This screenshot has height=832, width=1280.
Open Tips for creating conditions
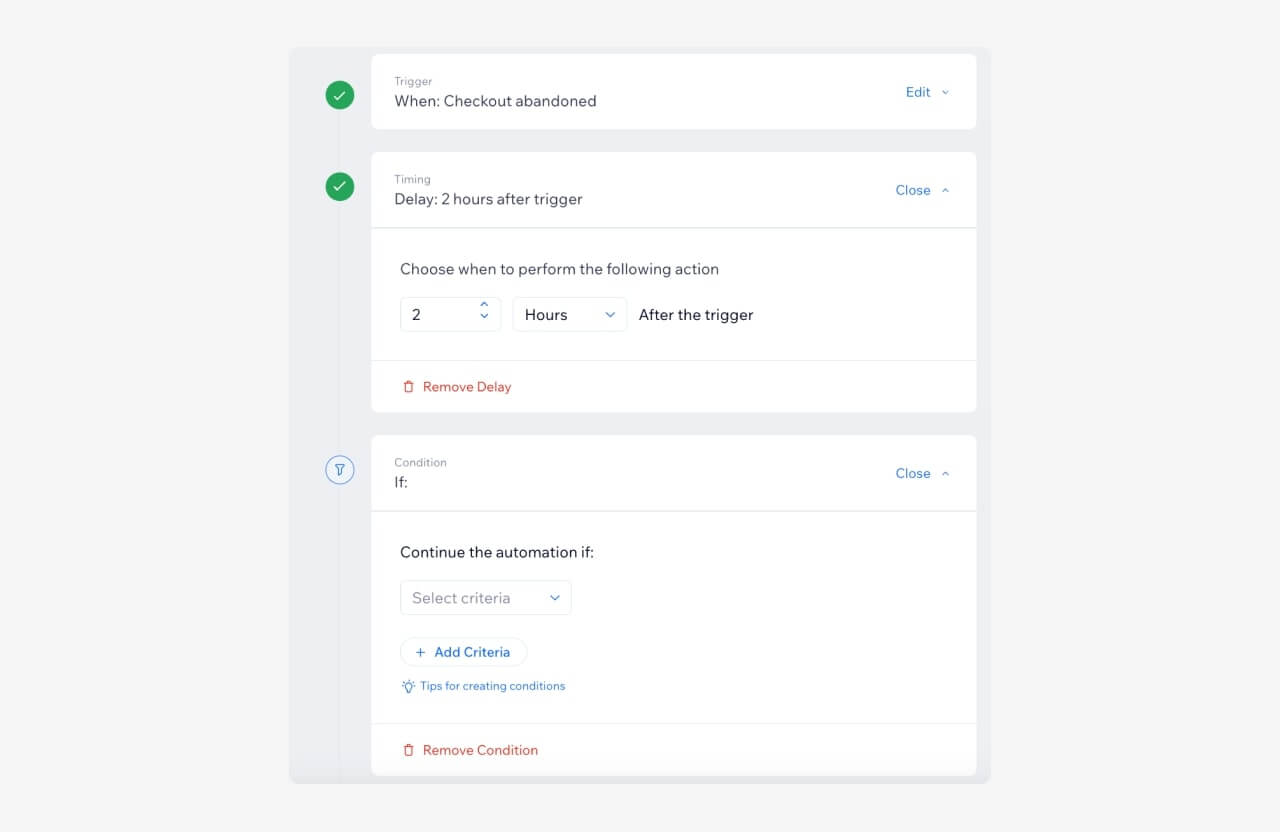click(x=492, y=686)
